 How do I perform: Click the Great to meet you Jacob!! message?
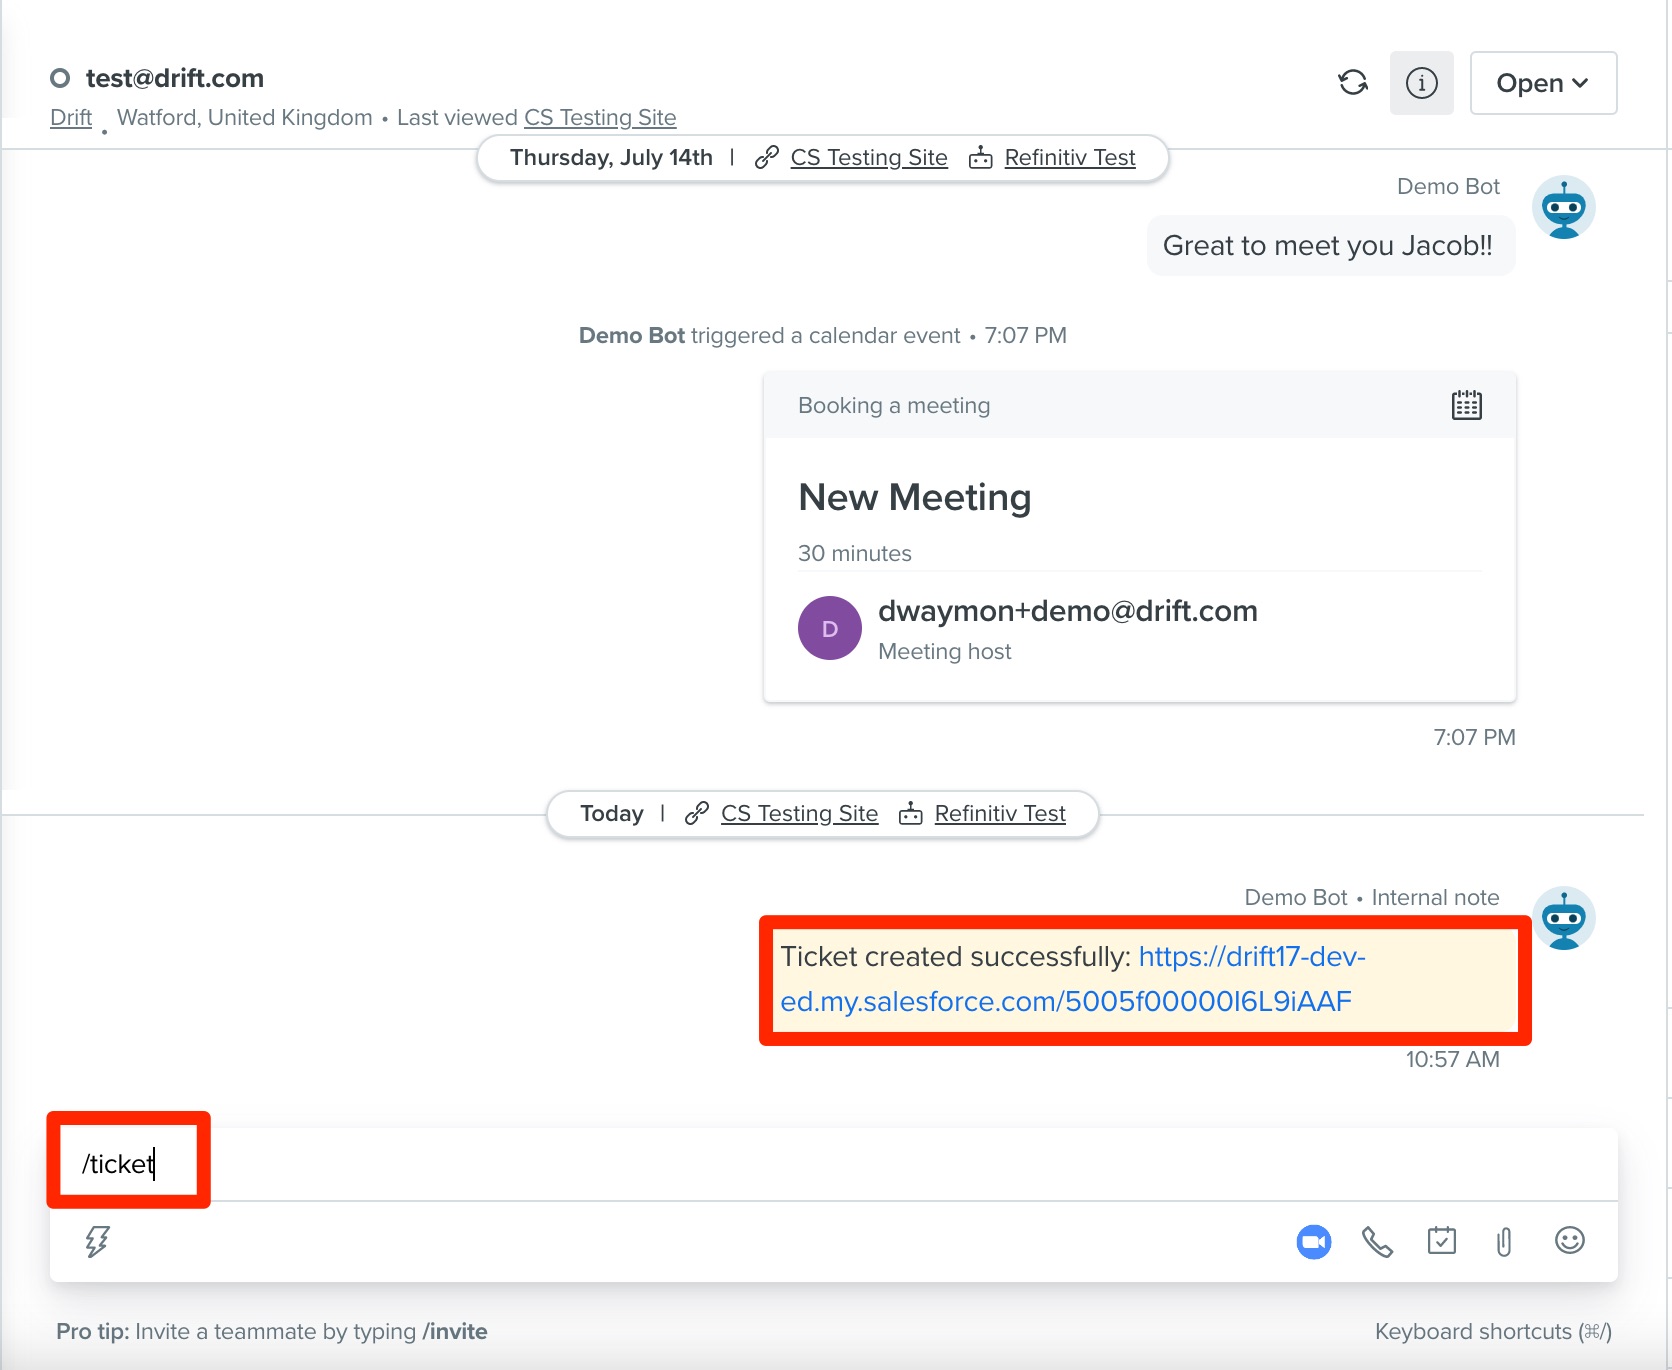(1330, 246)
